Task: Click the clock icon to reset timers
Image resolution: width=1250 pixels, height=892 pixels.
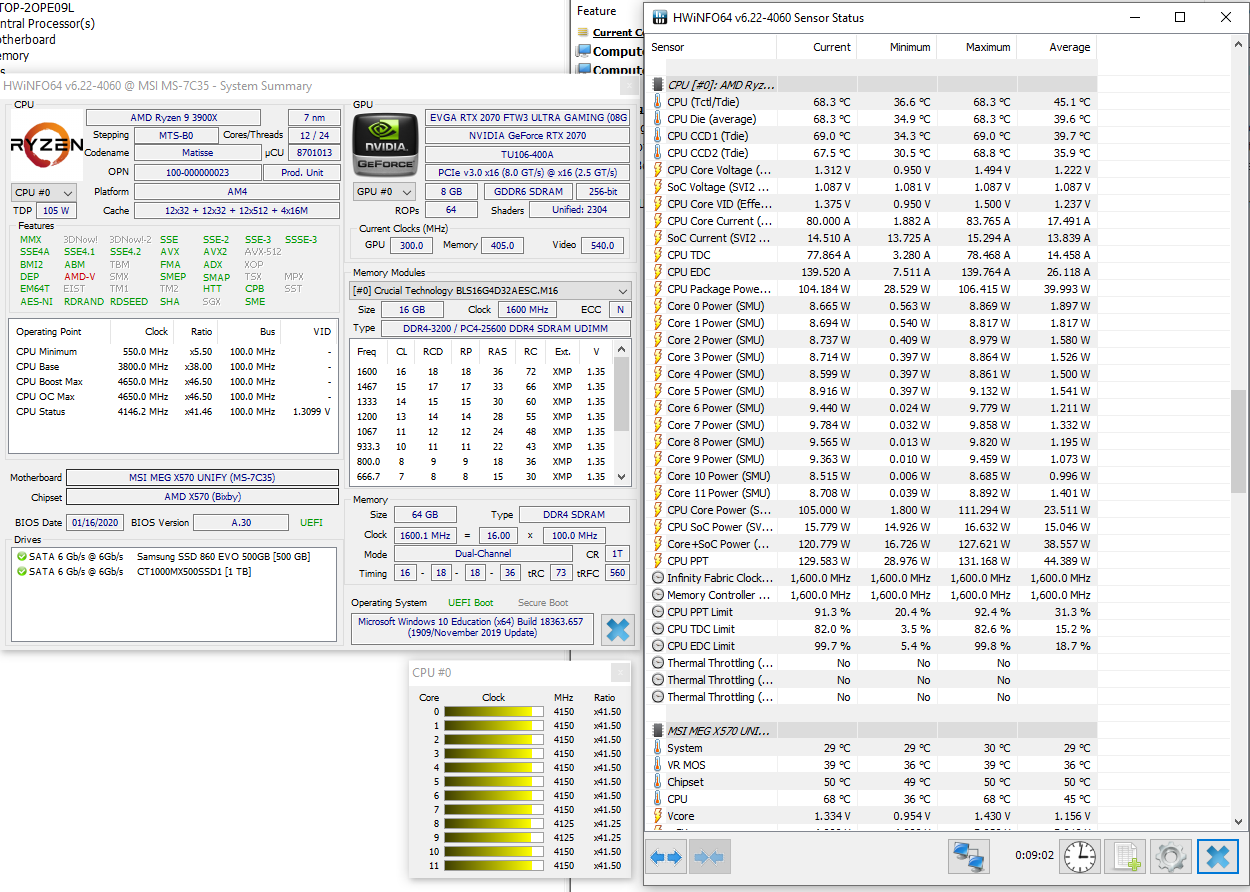Action: [1079, 856]
